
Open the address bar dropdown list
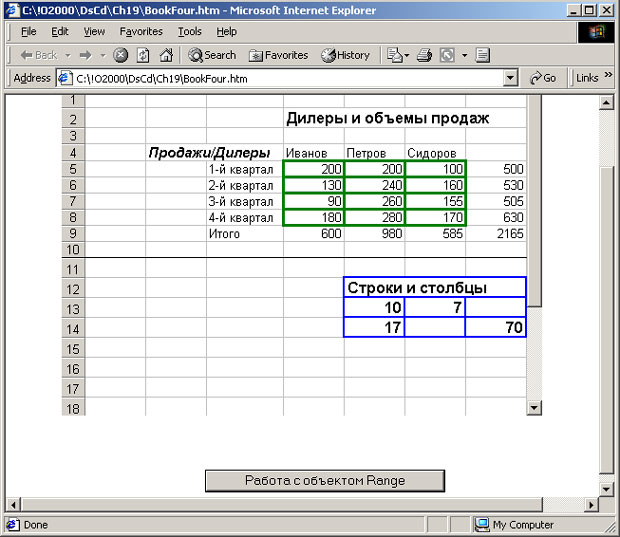pos(511,78)
